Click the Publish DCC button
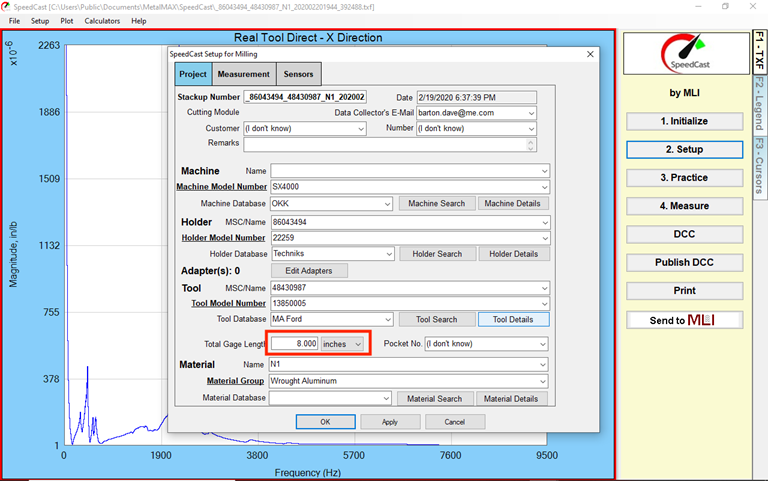The image size is (768, 481). [684, 263]
